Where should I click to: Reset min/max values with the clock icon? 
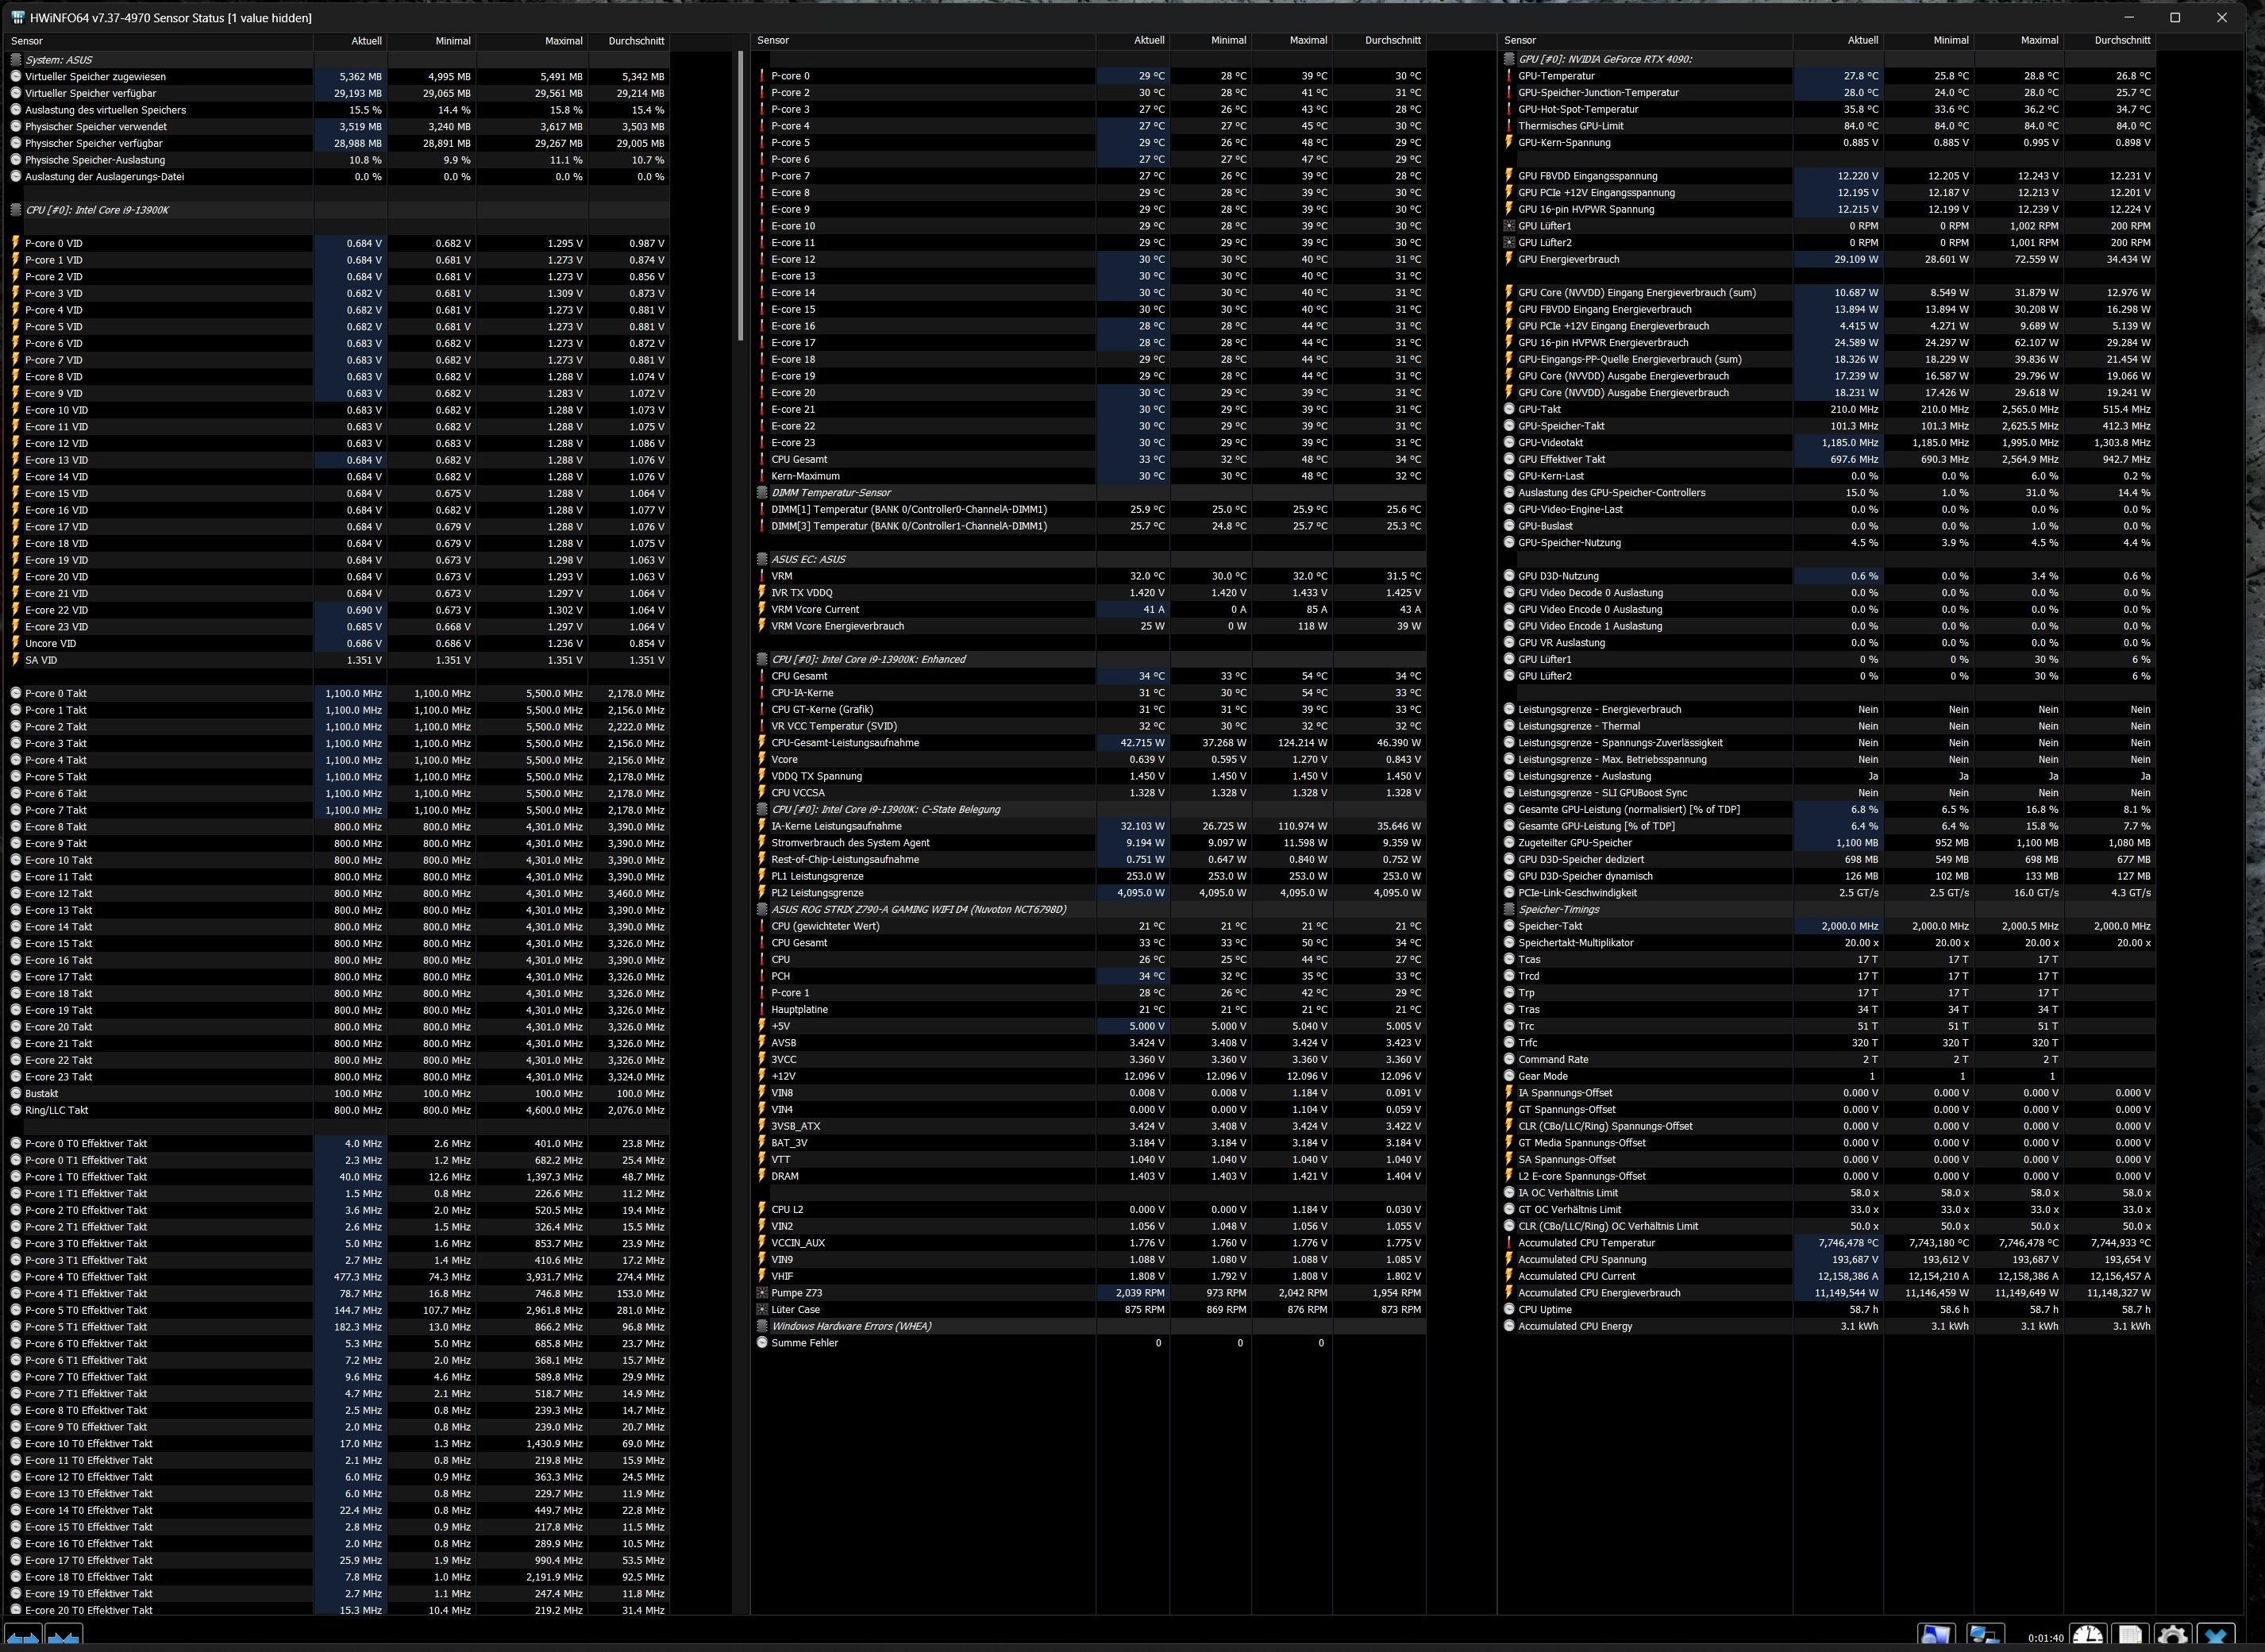(2087, 1637)
